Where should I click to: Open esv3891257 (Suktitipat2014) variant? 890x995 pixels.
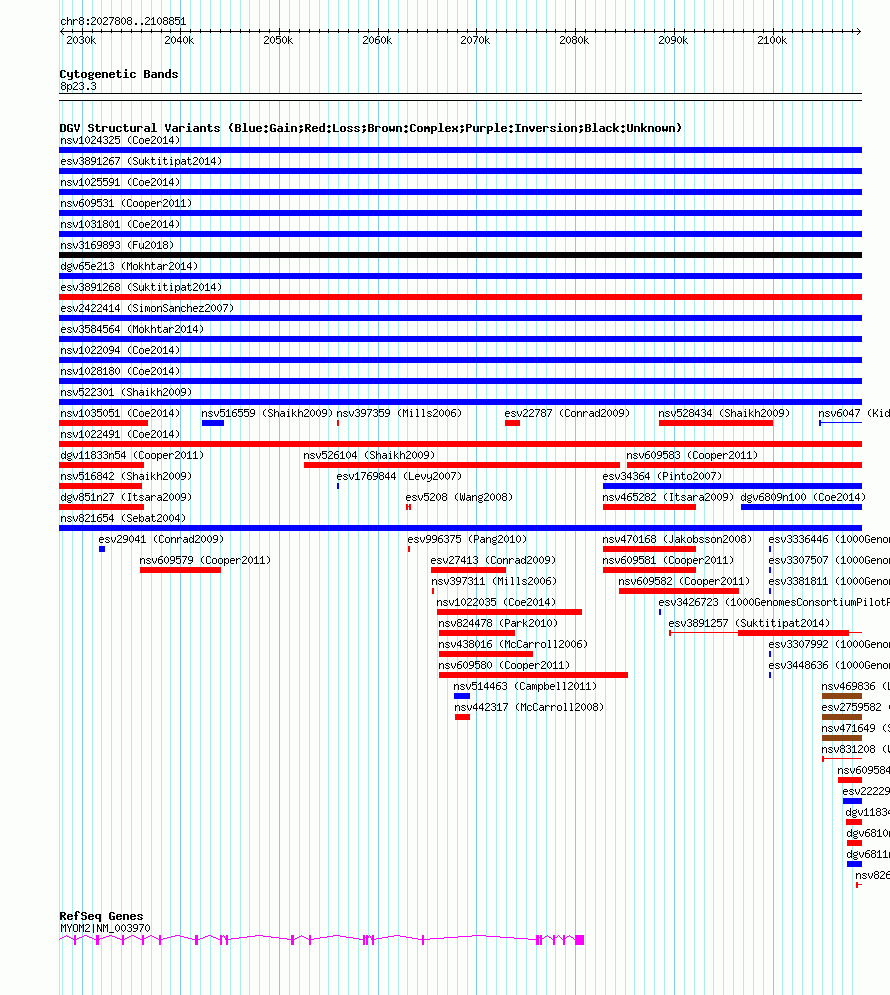pos(765,633)
